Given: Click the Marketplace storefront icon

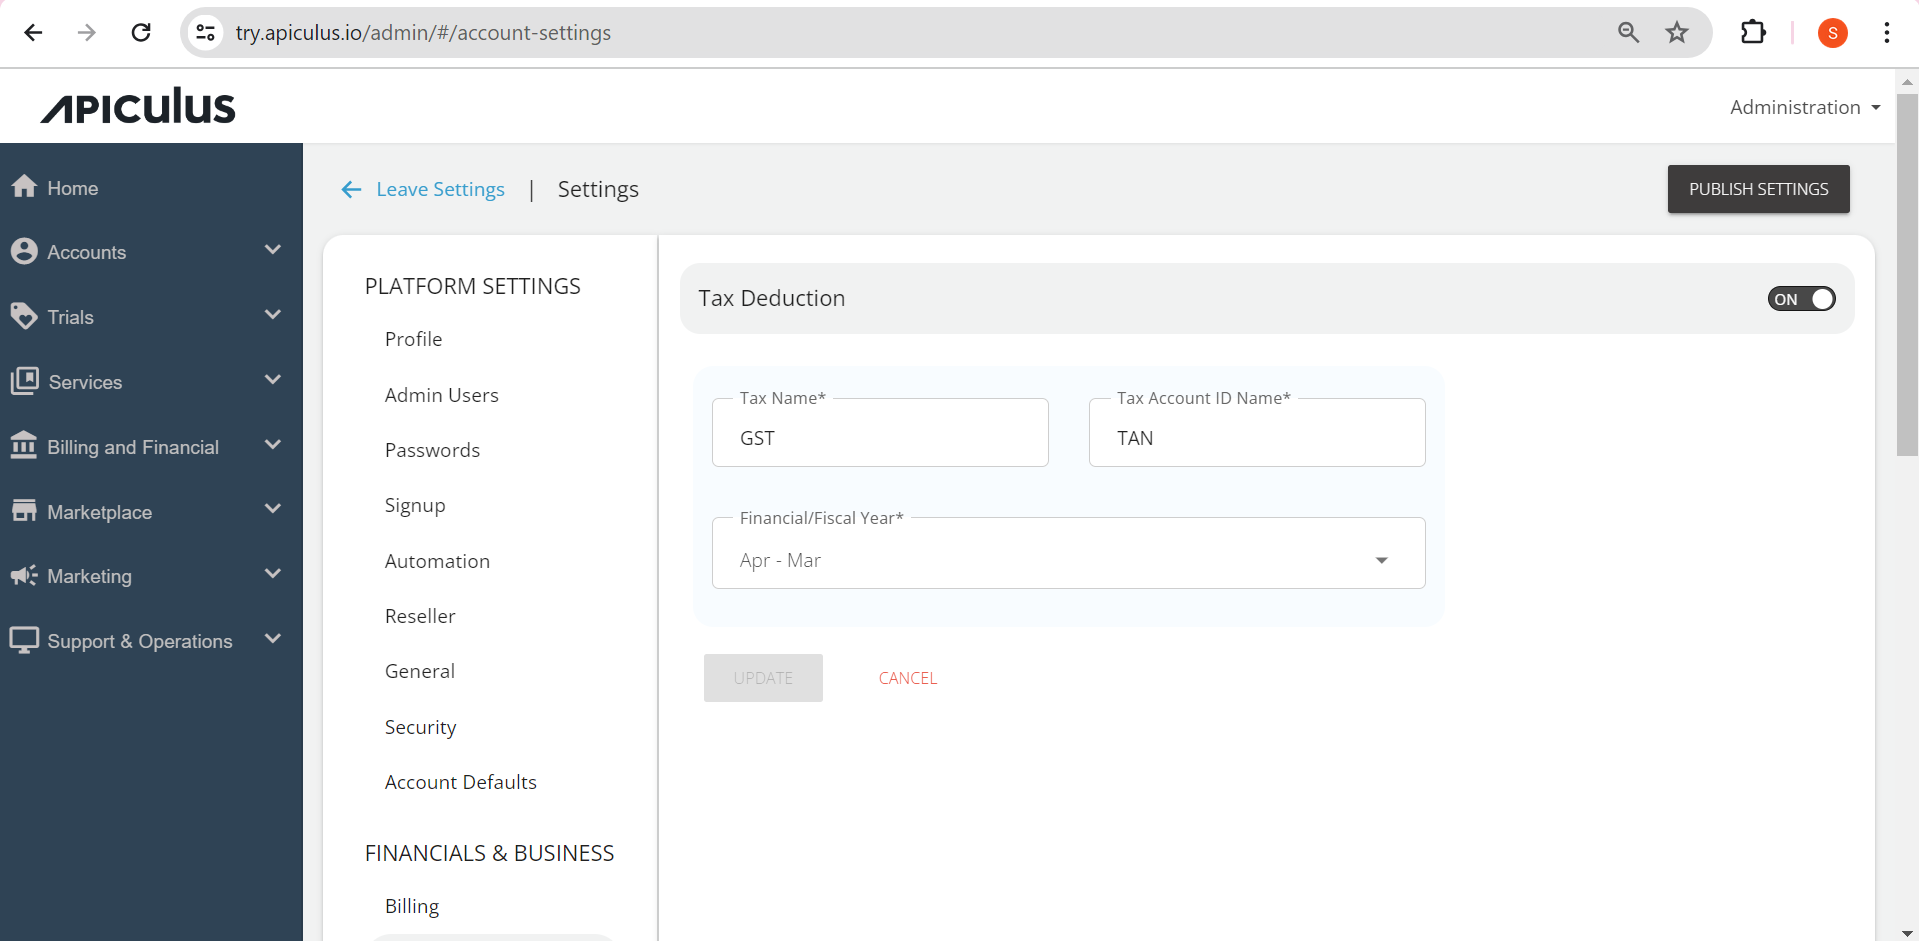Looking at the screenshot, I should [x=24, y=511].
